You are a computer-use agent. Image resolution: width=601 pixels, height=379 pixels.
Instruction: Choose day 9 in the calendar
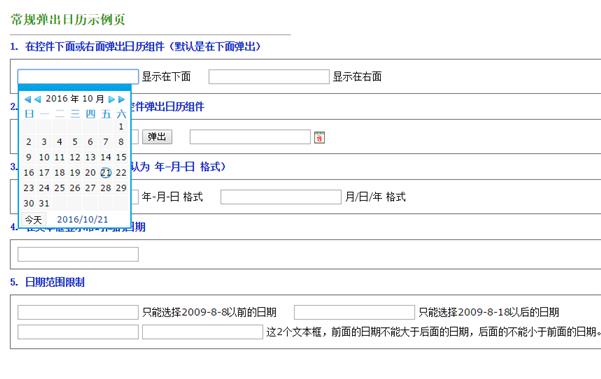pyautogui.click(x=29, y=157)
